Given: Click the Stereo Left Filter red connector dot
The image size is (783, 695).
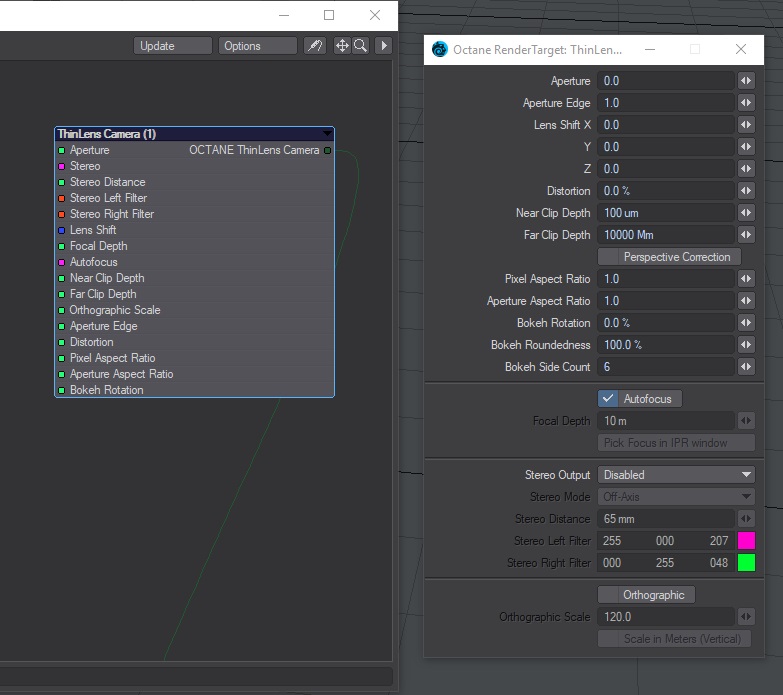Looking at the screenshot, I should pos(61,198).
